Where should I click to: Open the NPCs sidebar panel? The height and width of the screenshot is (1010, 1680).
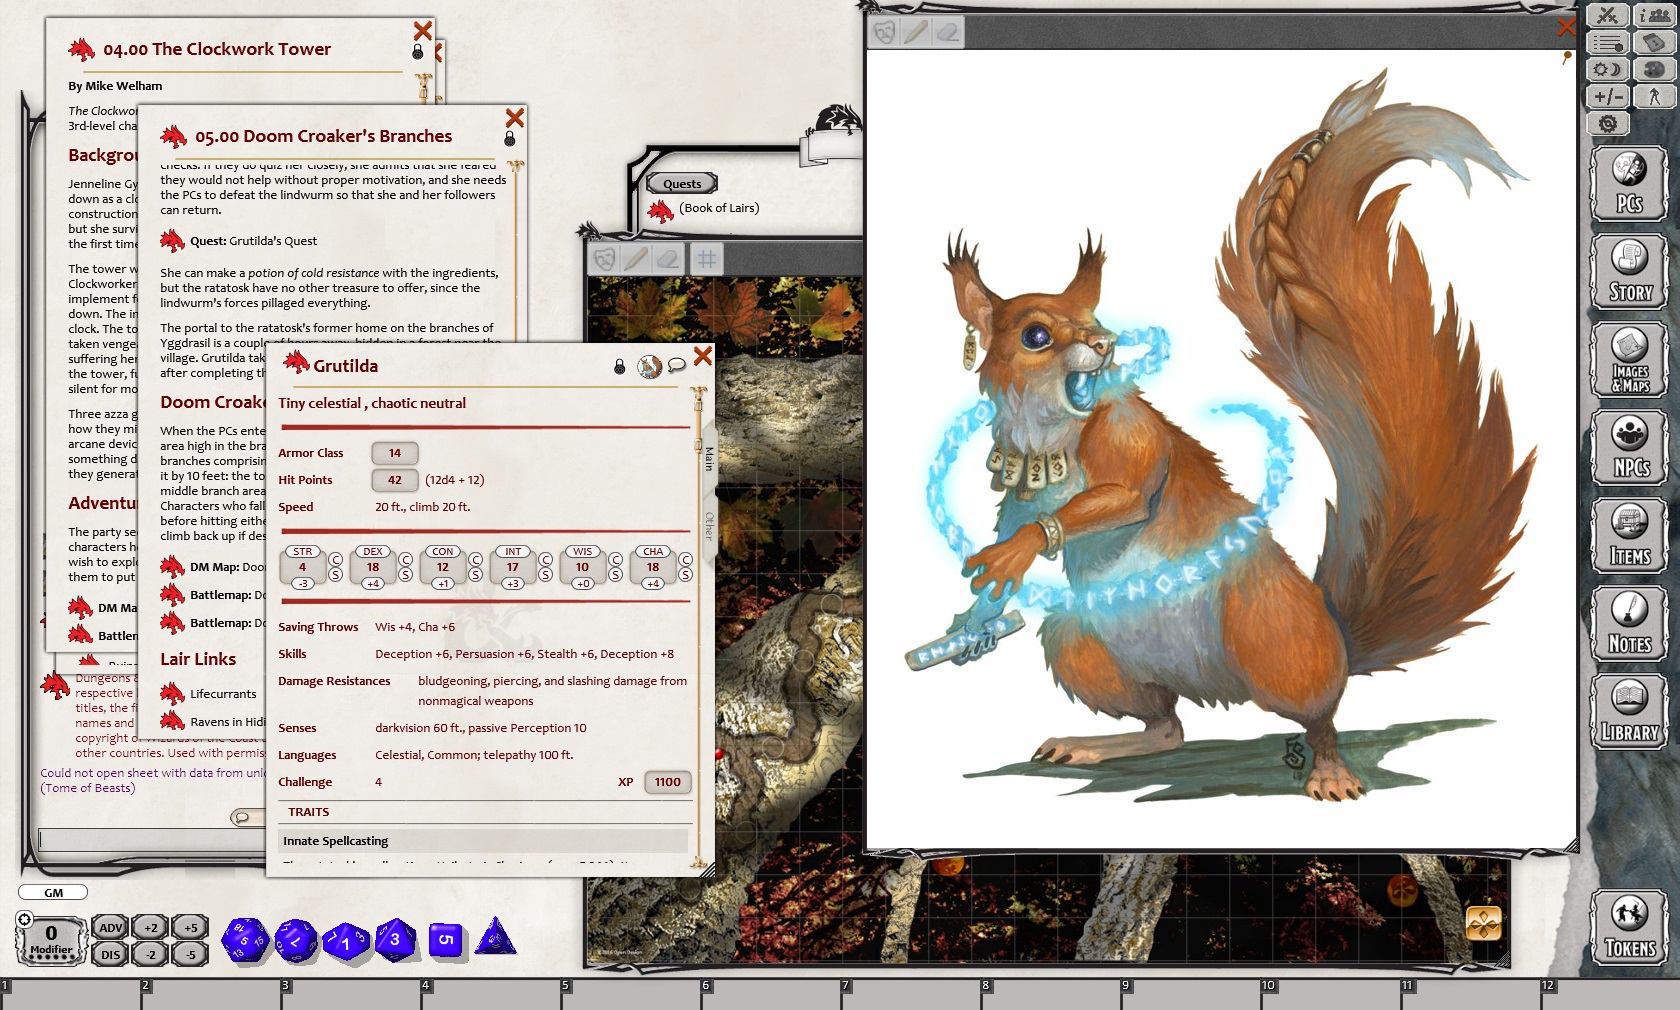(x=1629, y=447)
